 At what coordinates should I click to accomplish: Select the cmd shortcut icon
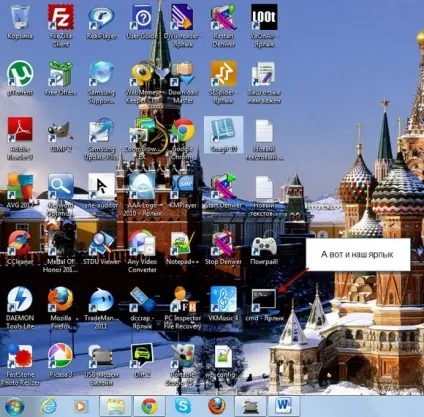pyautogui.click(x=264, y=300)
